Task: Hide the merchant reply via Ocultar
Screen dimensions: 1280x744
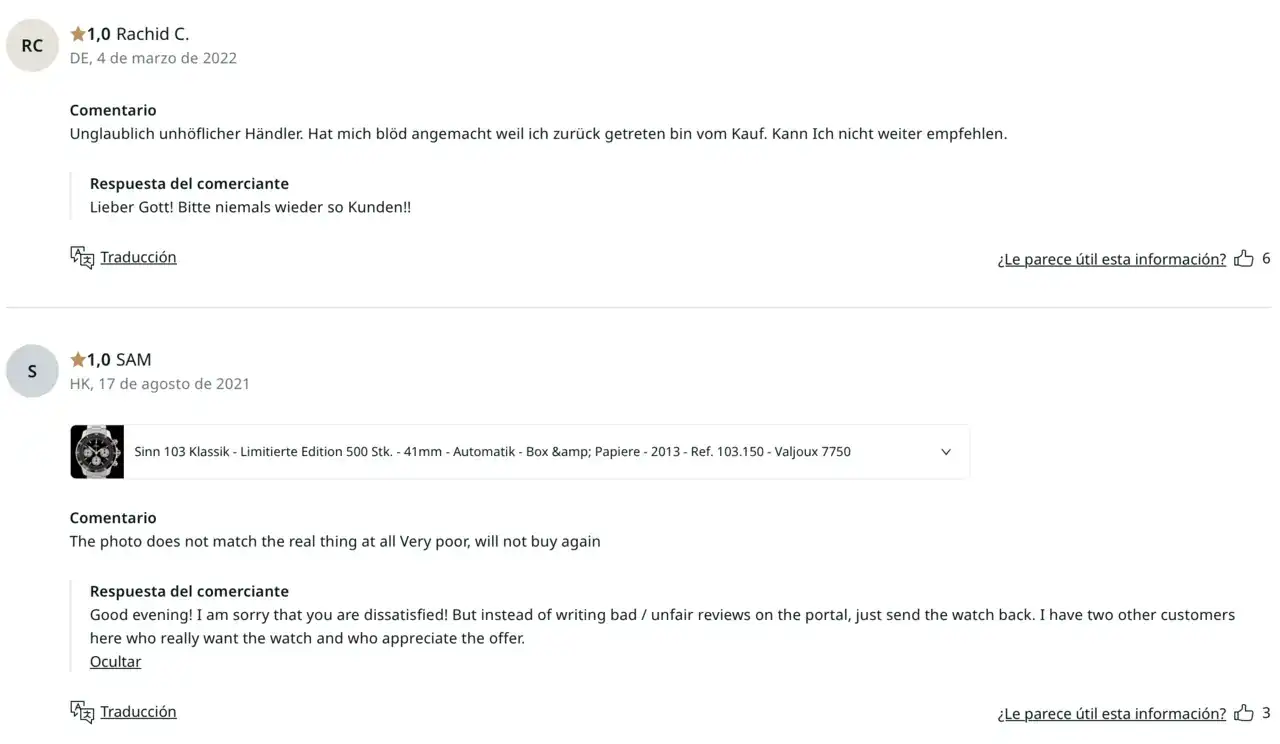Action: coord(115,662)
